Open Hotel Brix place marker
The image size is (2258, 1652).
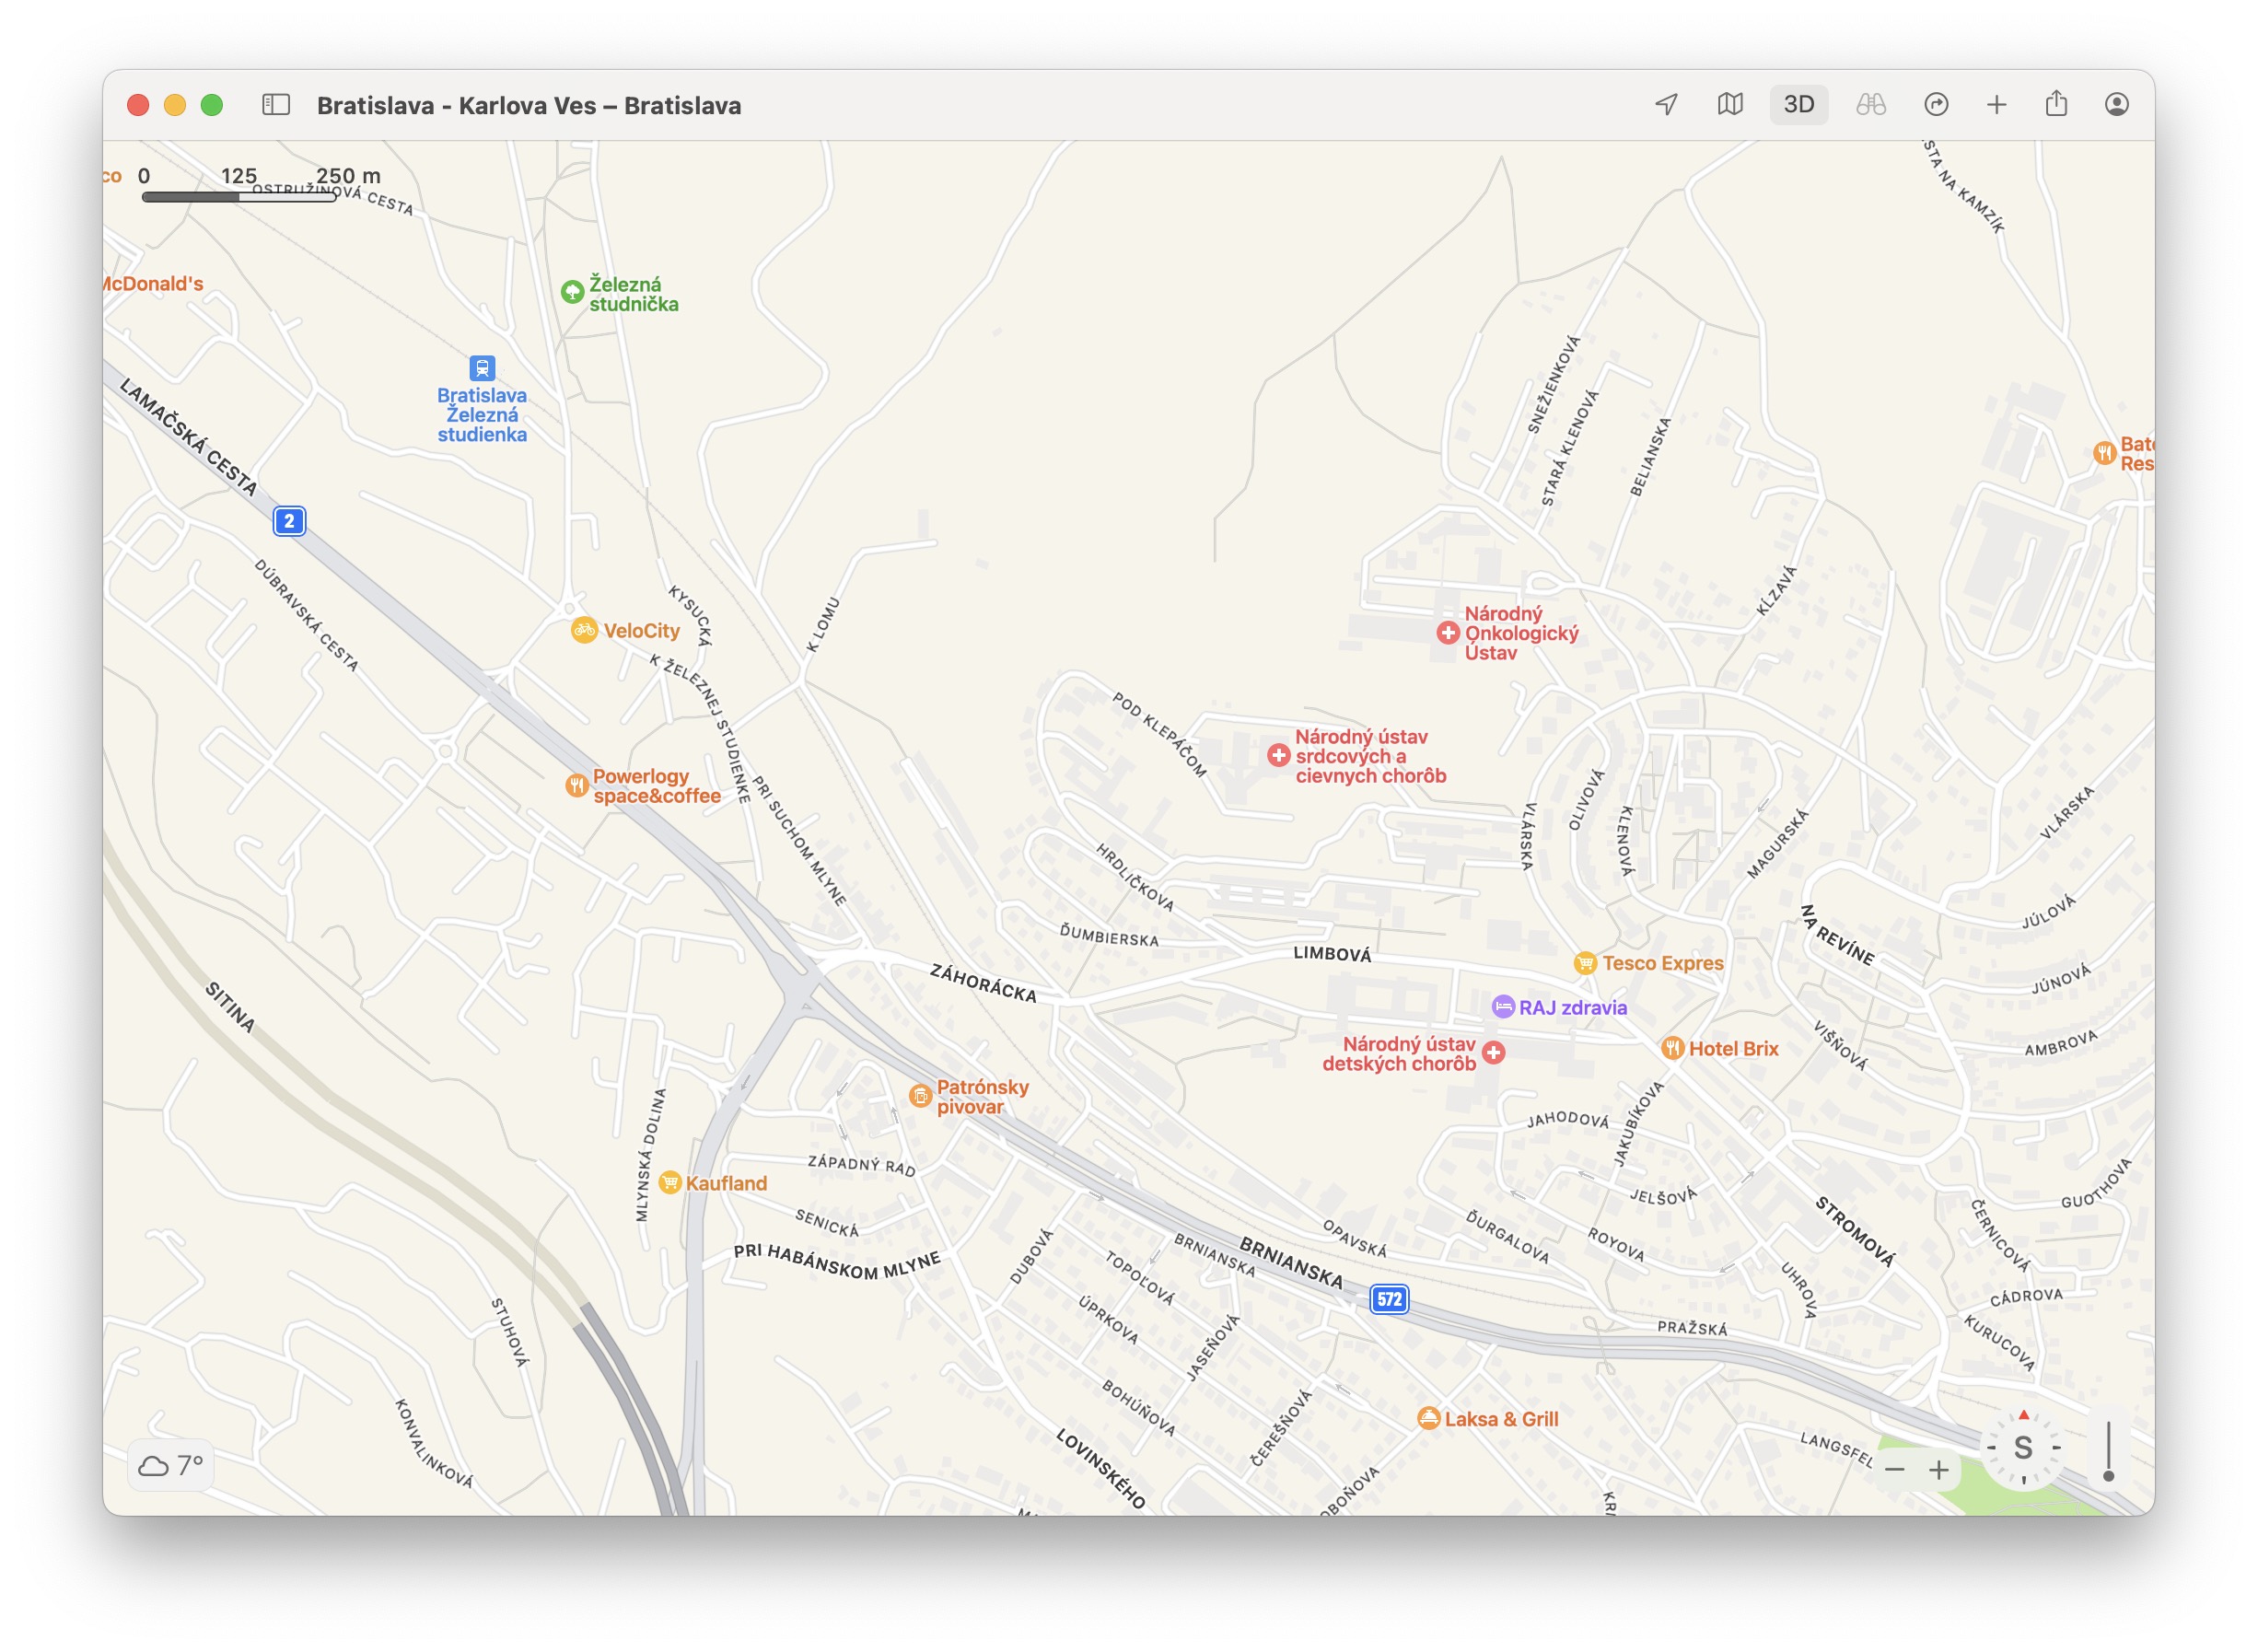click(1672, 1049)
